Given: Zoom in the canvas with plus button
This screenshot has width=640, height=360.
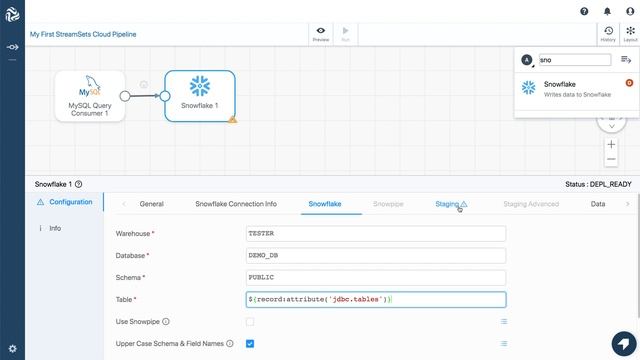Looking at the screenshot, I should [x=611, y=144].
